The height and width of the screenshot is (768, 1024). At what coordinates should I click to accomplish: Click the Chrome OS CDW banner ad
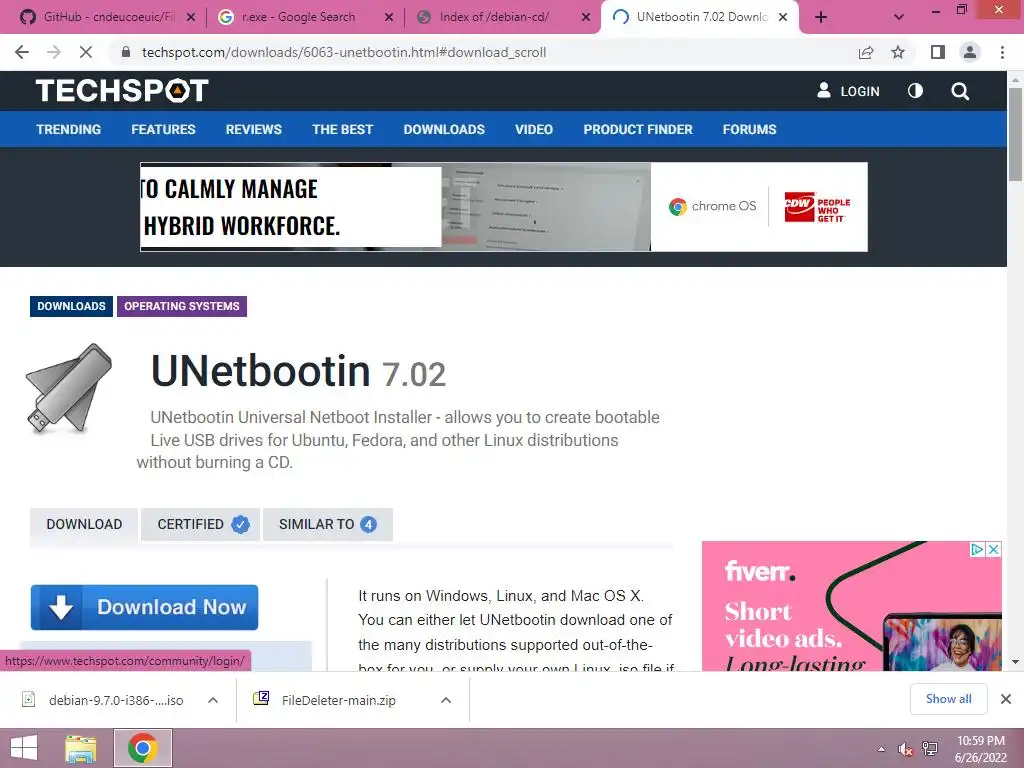tap(504, 207)
